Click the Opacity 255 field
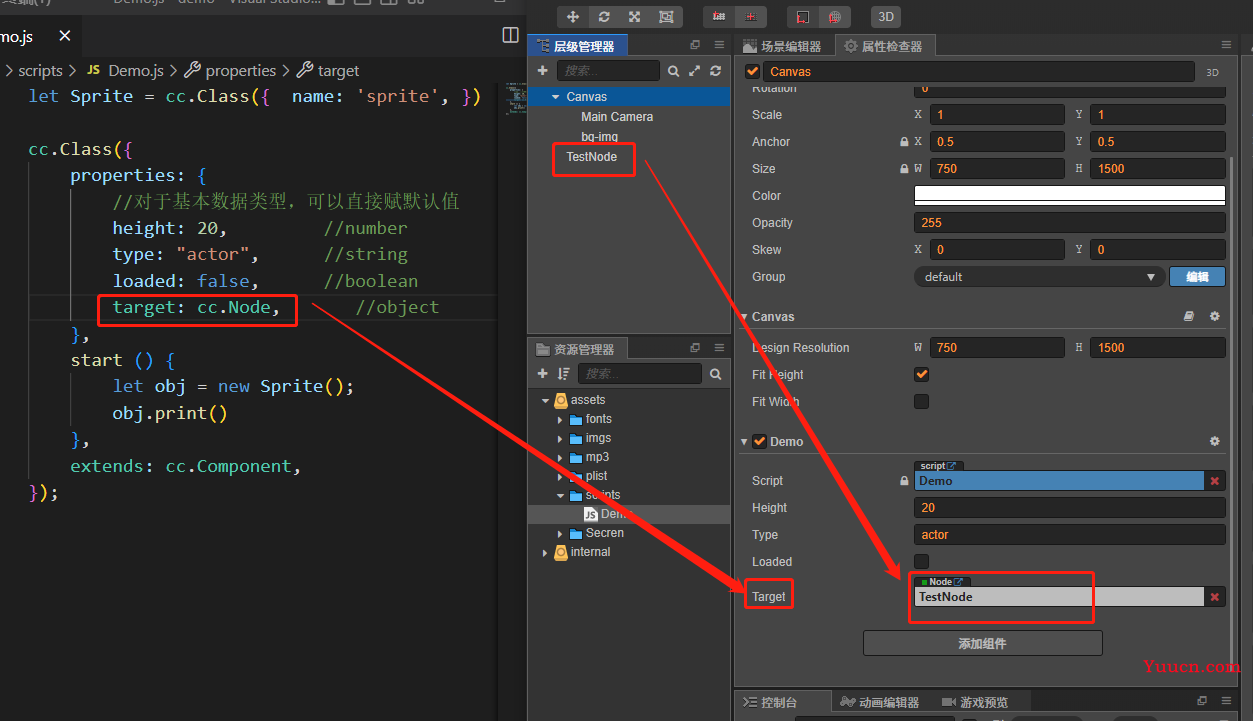 click(x=1069, y=223)
